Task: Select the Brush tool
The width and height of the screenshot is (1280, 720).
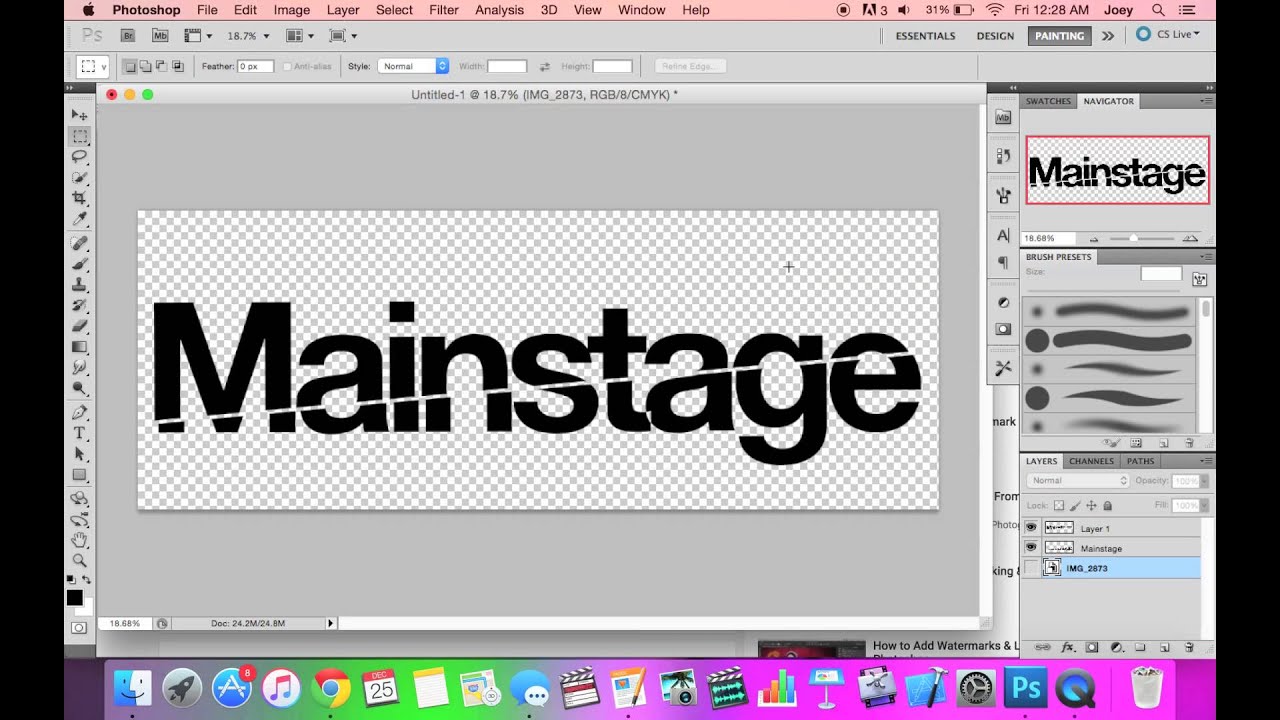Action: pos(80,264)
